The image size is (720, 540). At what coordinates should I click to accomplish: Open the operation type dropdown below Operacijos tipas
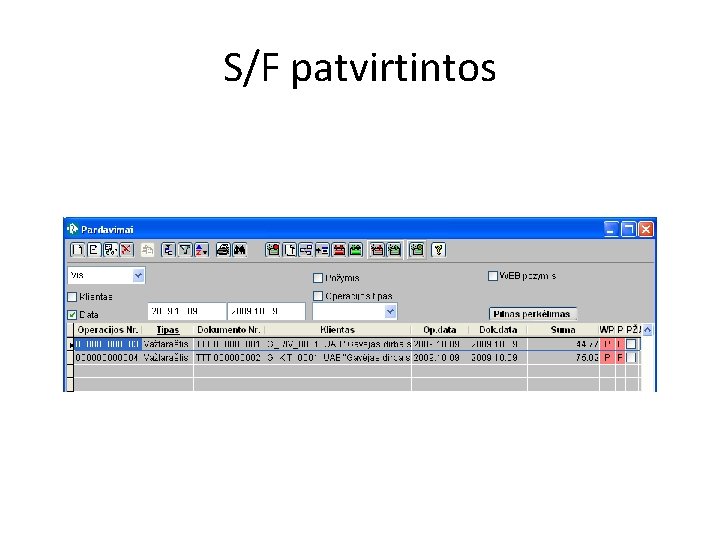coord(390,312)
